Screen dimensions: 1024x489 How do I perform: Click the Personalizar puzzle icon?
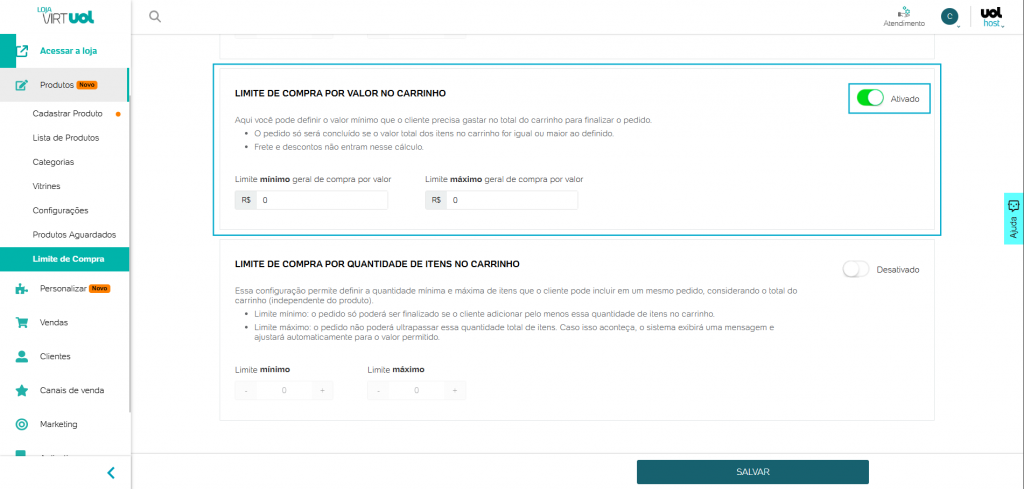(21, 289)
